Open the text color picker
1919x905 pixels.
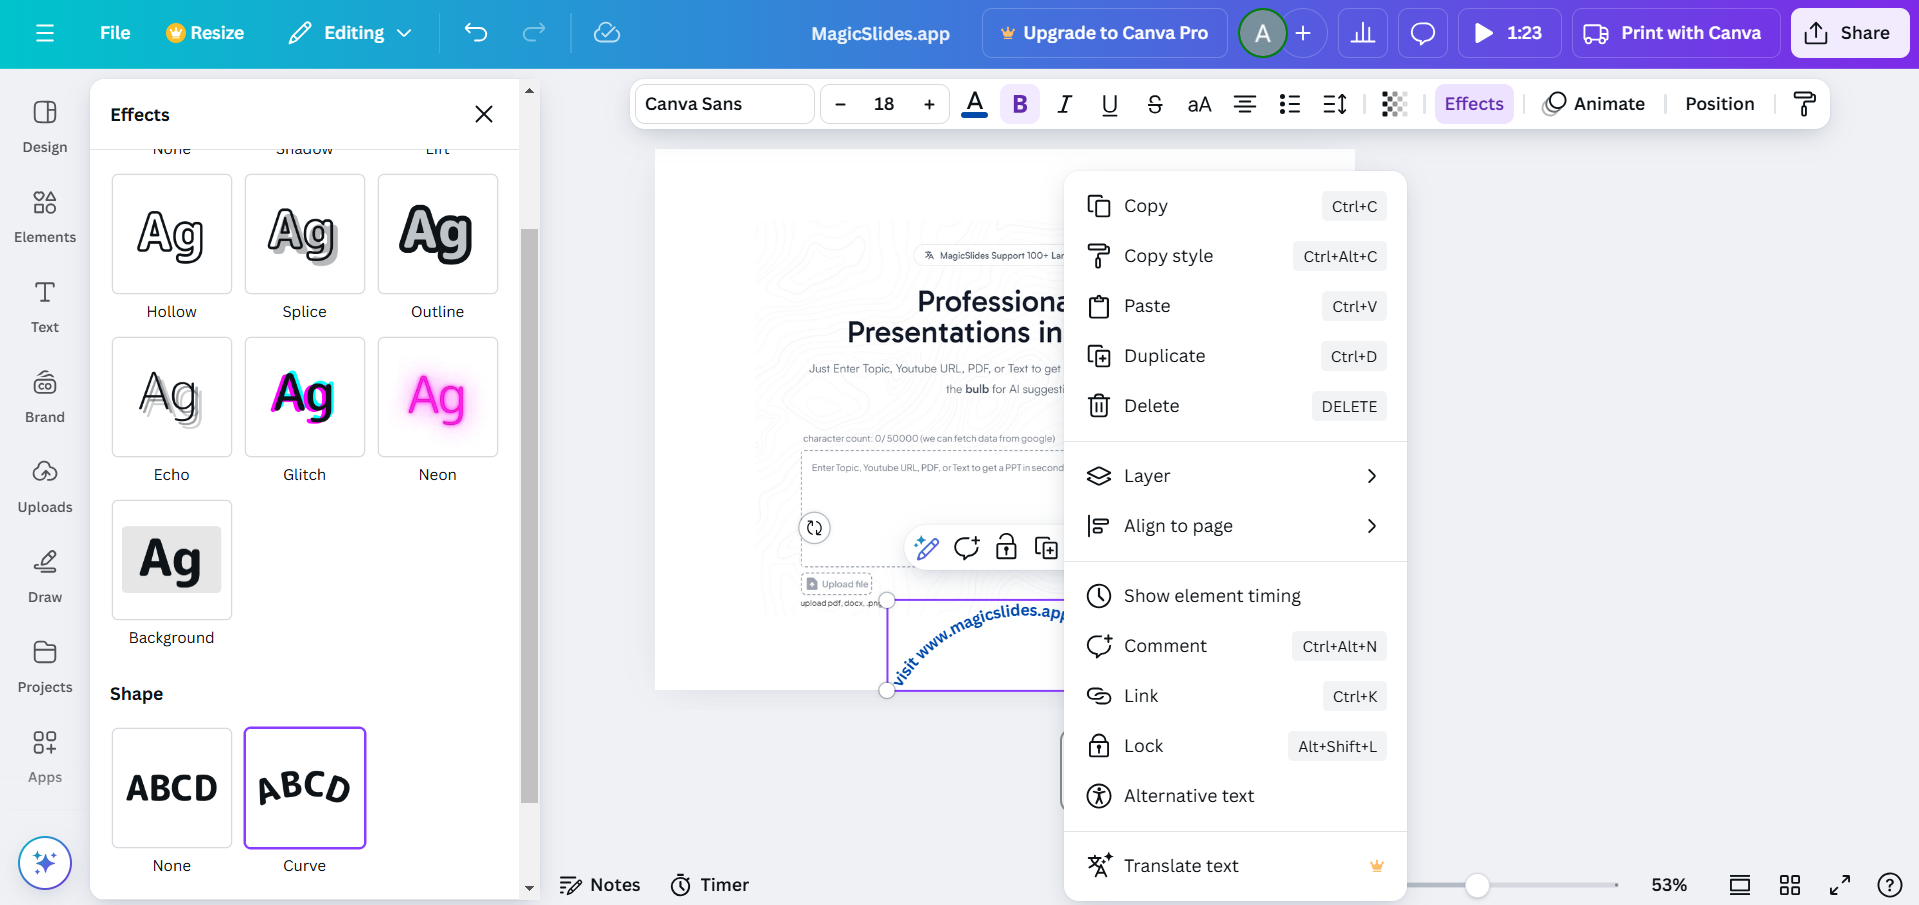(975, 104)
